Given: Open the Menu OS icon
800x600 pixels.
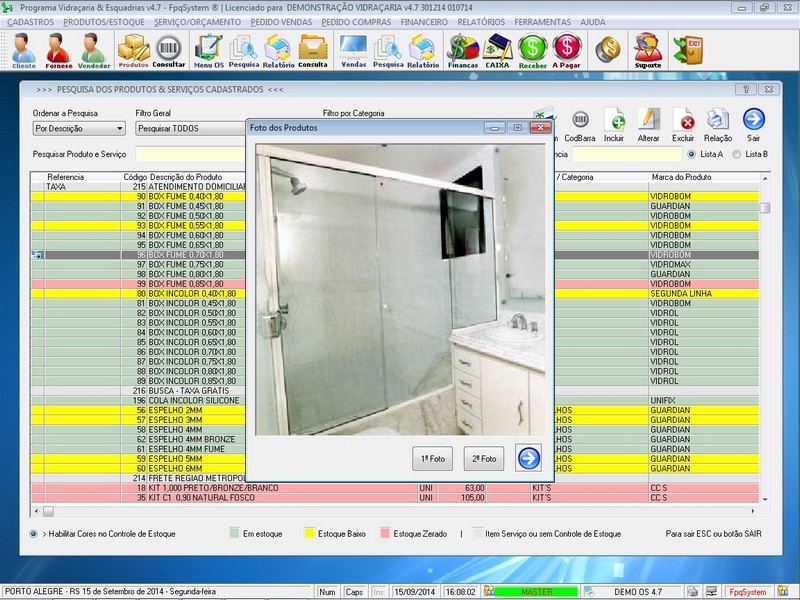Looking at the screenshot, I should click(209, 50).
